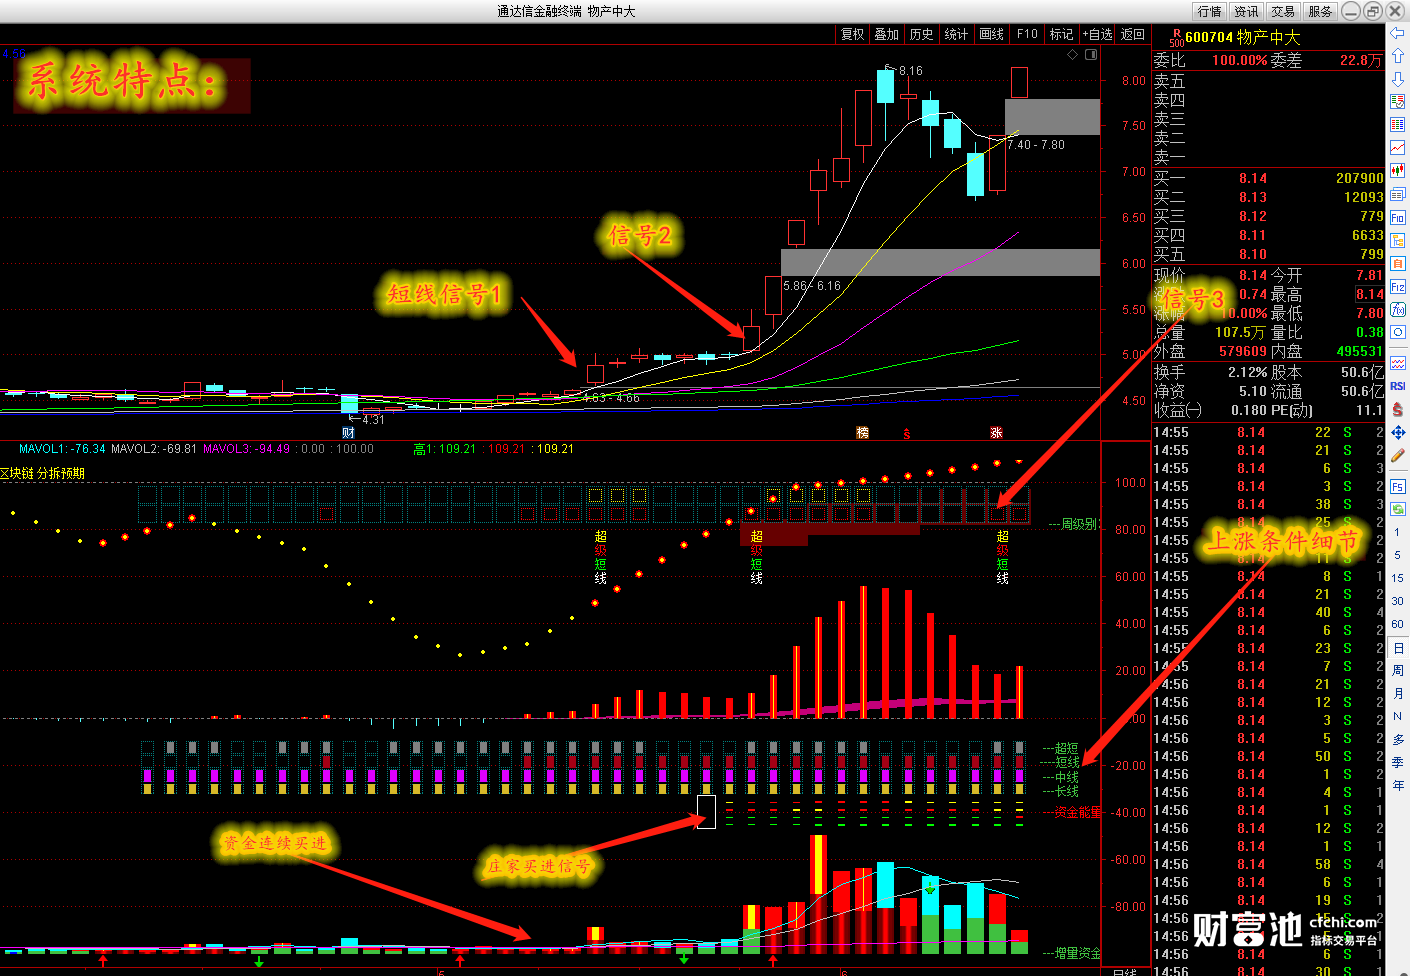Image resolution: width=1410 pixels, height=976 pixels.
Task: Open the f(x) formula manager icon
Action: 1398,310
